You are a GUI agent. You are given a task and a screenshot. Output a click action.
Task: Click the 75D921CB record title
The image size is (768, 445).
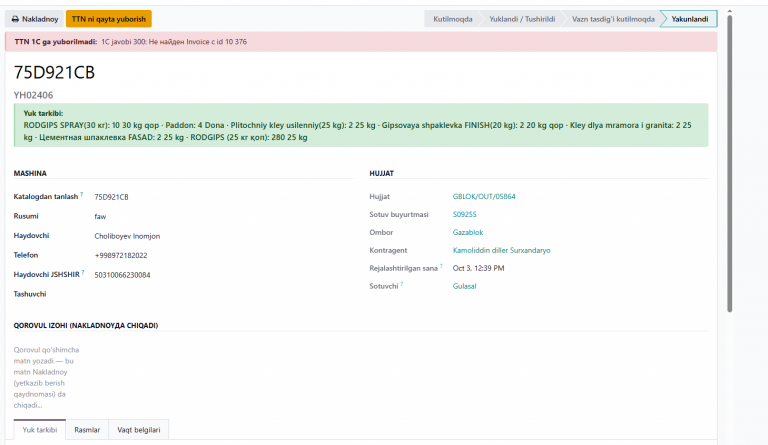click(54, 72)
